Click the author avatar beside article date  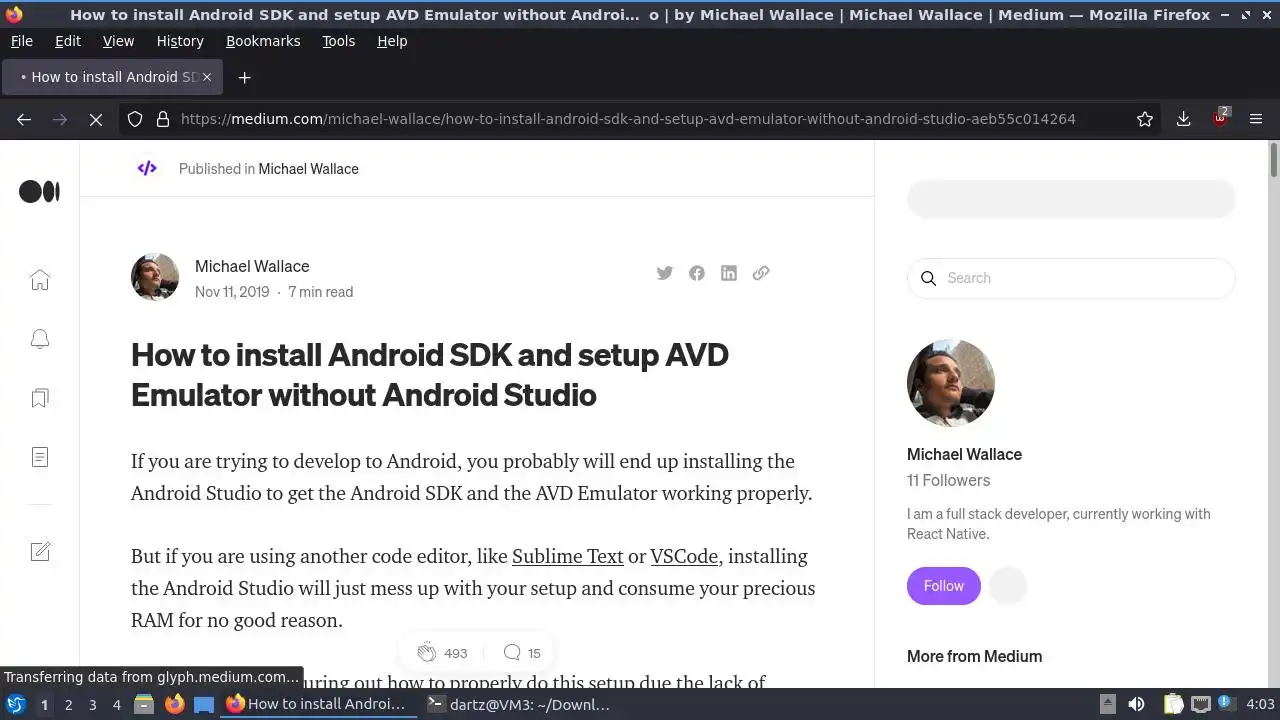(x=155, y=277)
